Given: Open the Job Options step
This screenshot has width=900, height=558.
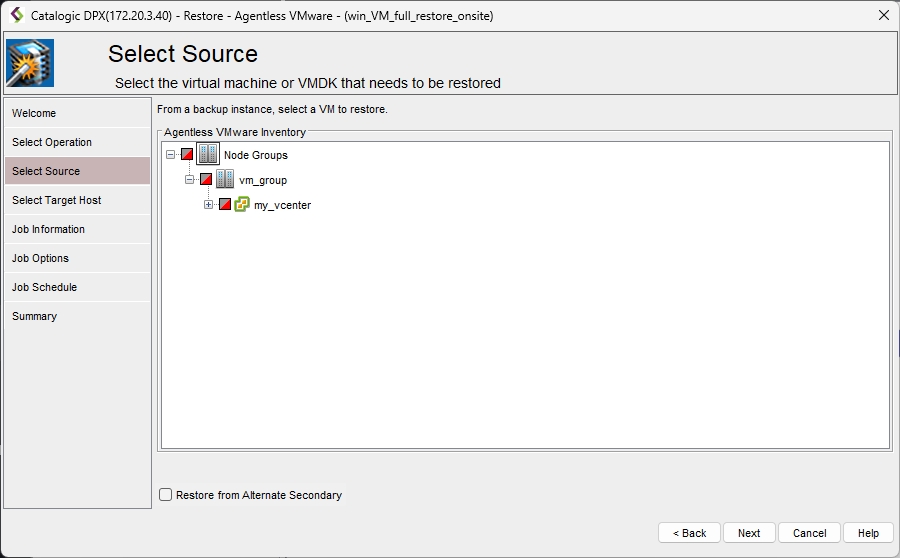Looking at the screenshot, I should [41, 258].
